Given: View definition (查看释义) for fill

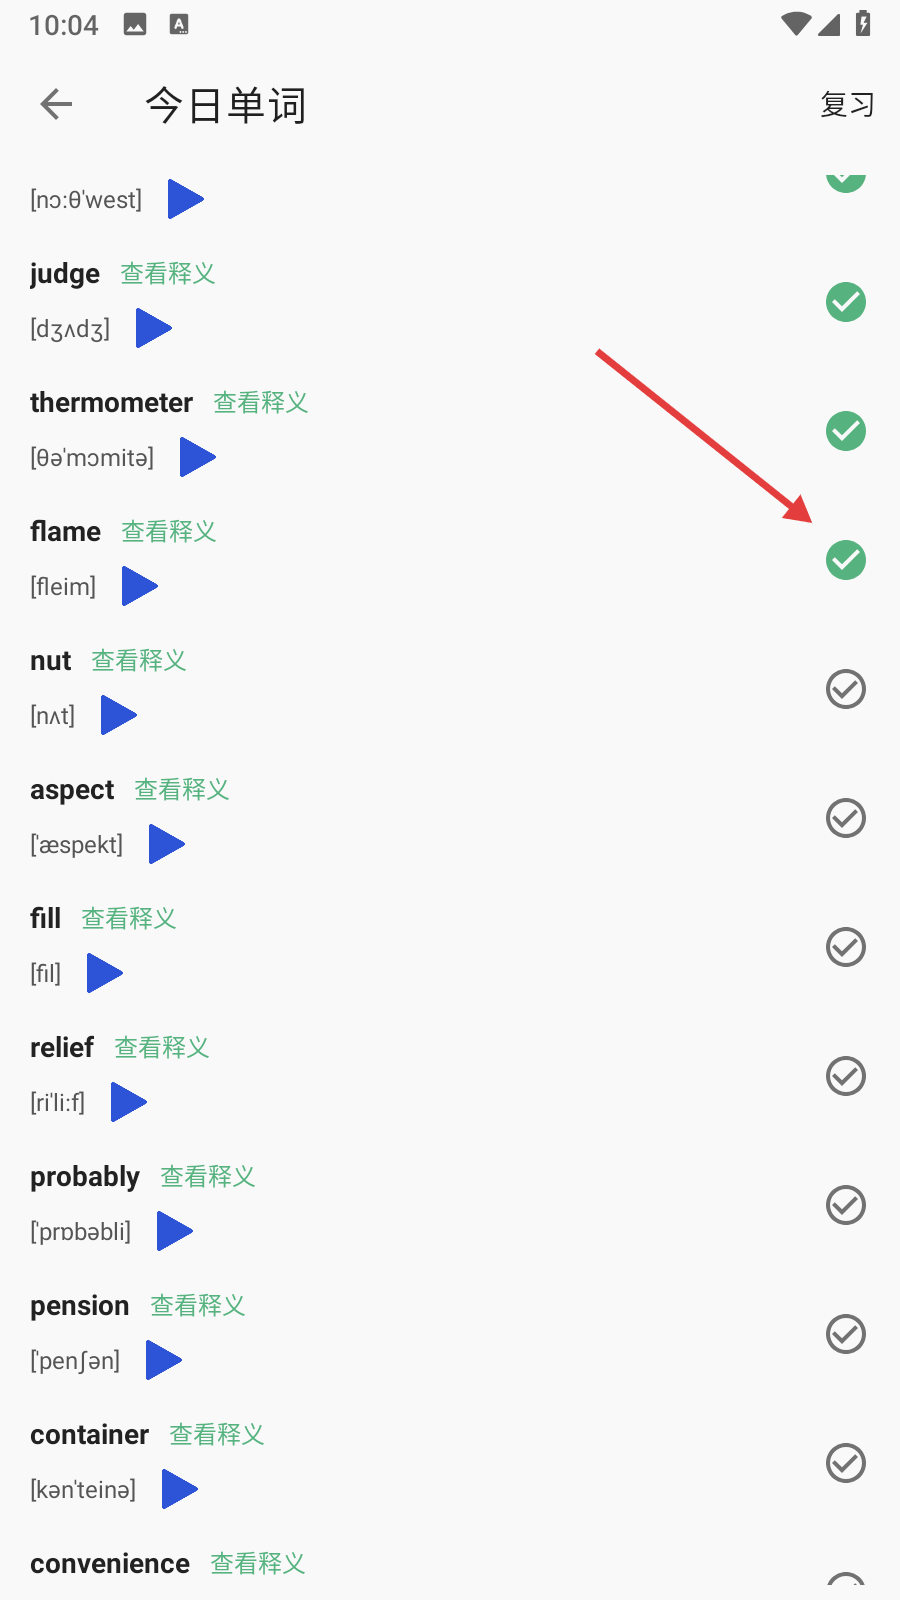Looking at the screenshot, I should point(129,918).
